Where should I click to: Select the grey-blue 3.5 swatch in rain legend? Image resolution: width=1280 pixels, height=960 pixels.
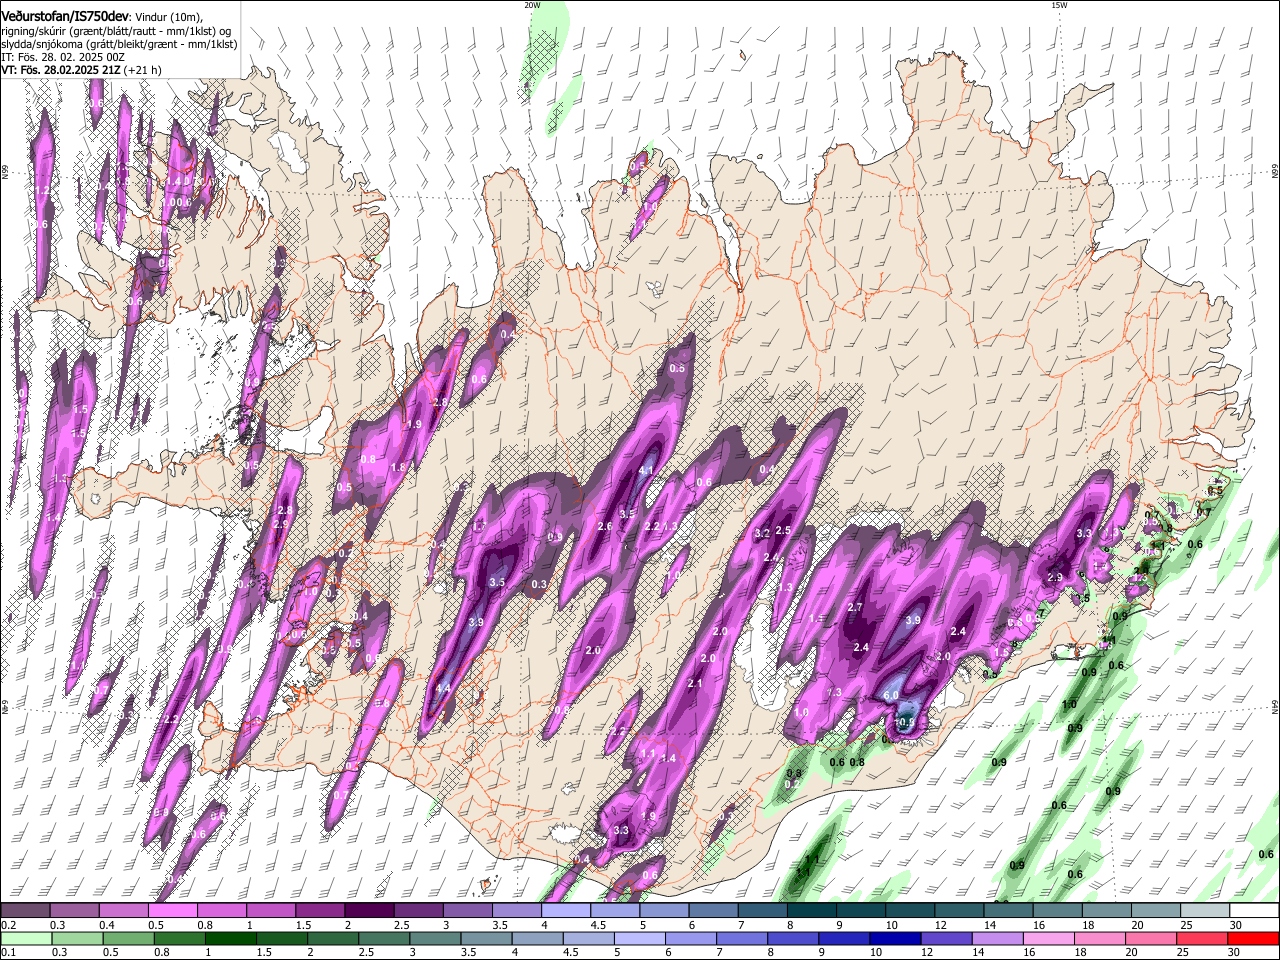(486, 938)
